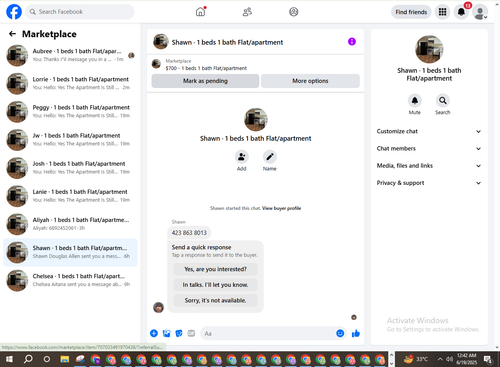Open Chelsea's apartment conversation
This screenshot has height=367, width=500.
click(x=70, y=280)
